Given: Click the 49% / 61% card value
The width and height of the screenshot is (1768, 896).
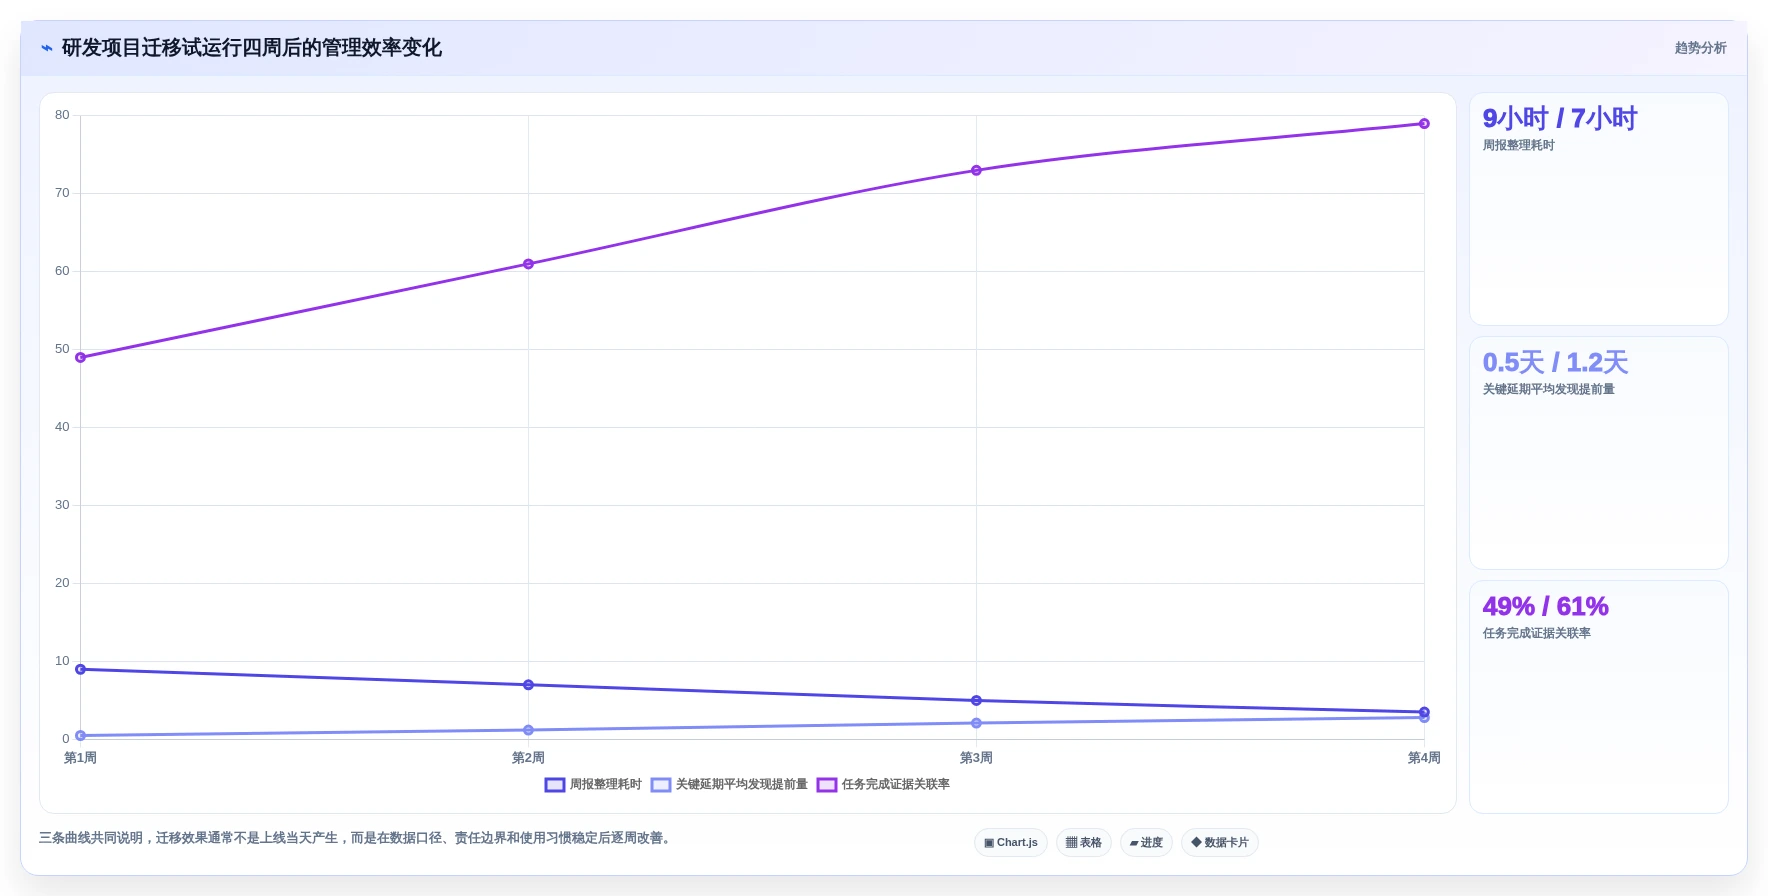Looking at the screenshot, I should [x=1546, y=607].
